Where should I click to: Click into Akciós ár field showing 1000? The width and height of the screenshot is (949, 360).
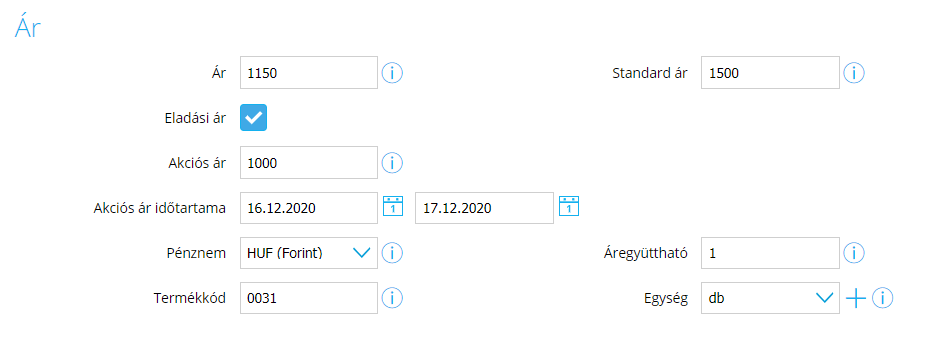pyautogui.click(x=309, y=163)
